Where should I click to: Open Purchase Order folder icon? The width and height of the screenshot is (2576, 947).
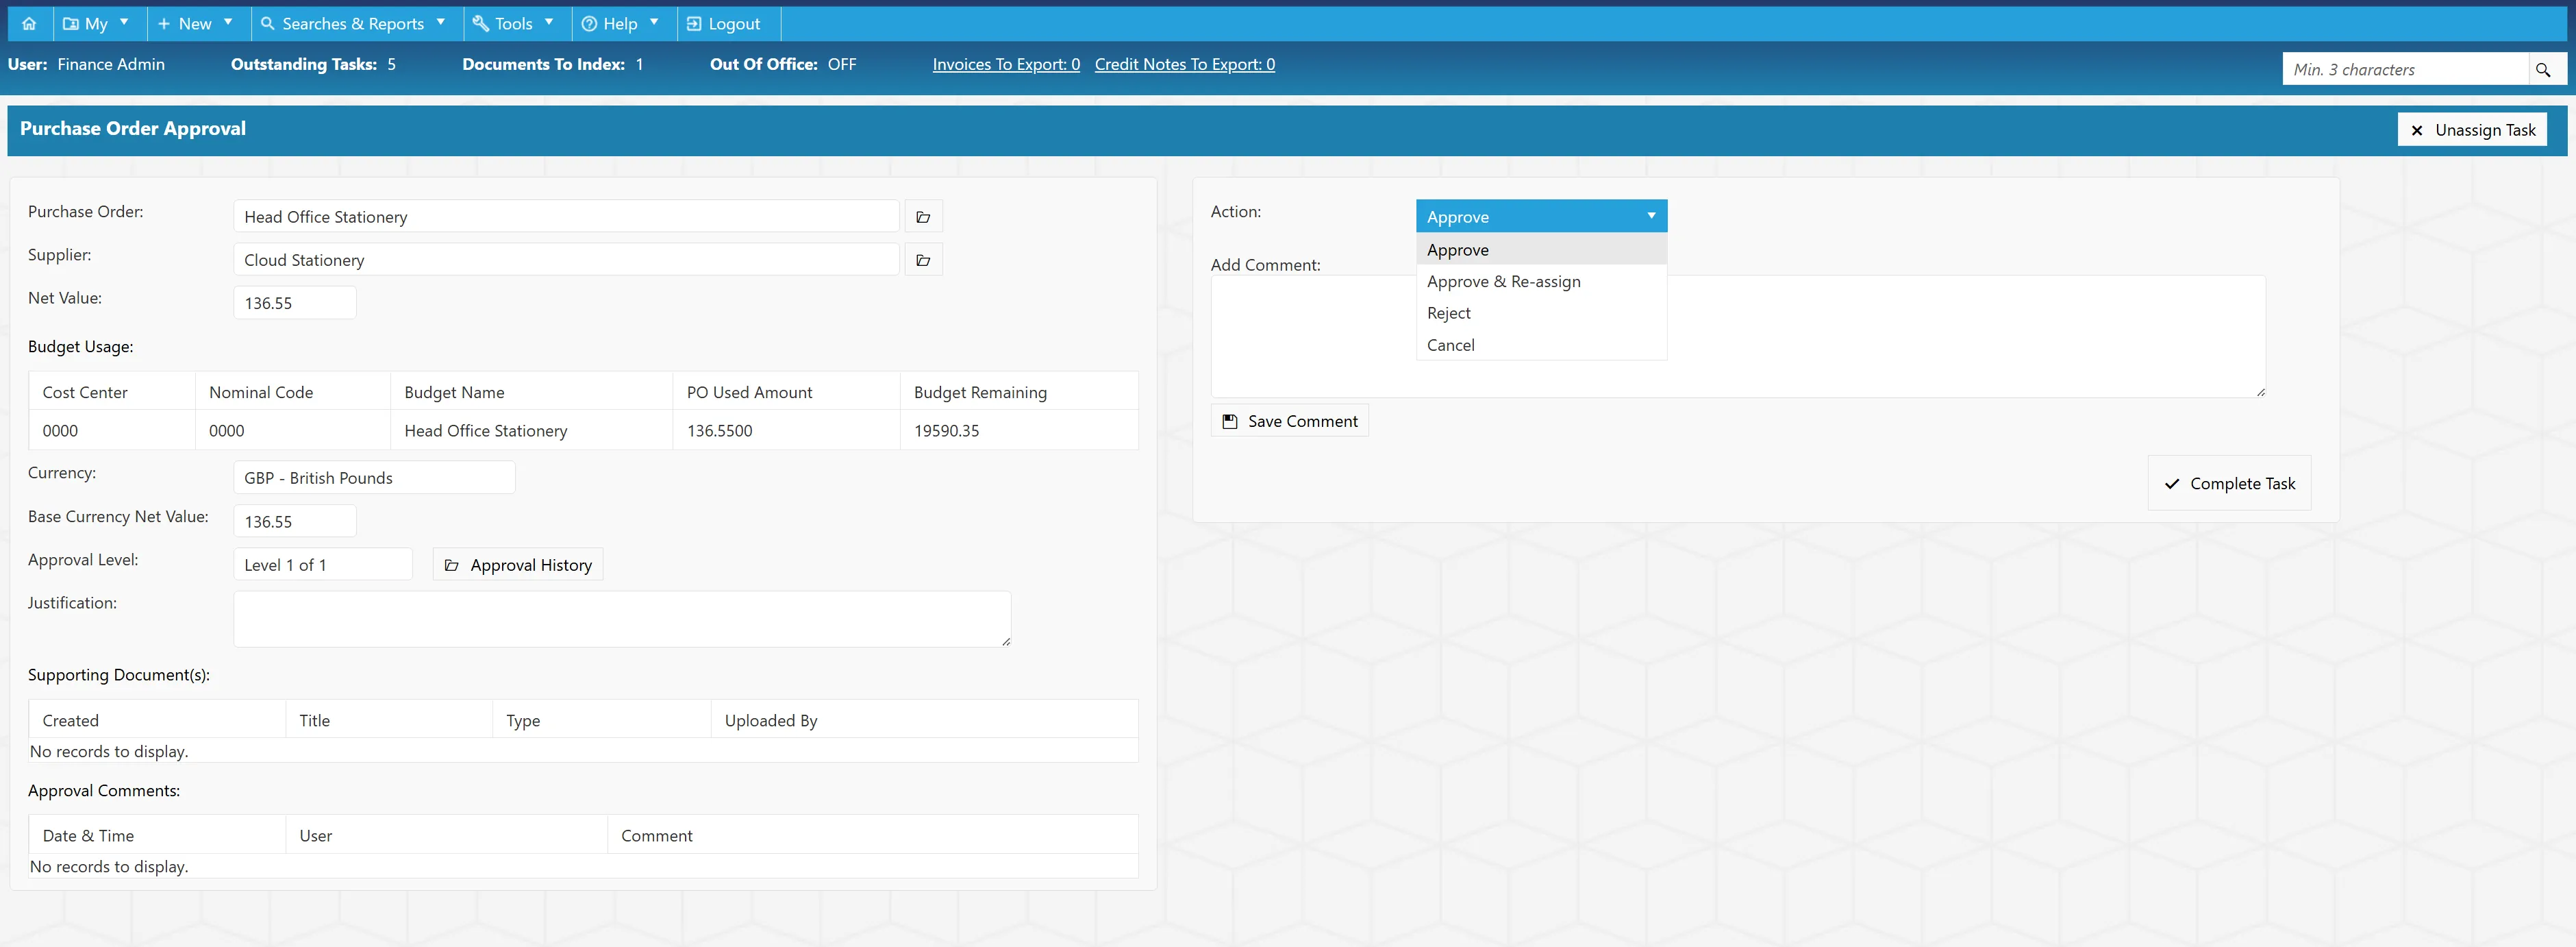[x=923, y=217]
